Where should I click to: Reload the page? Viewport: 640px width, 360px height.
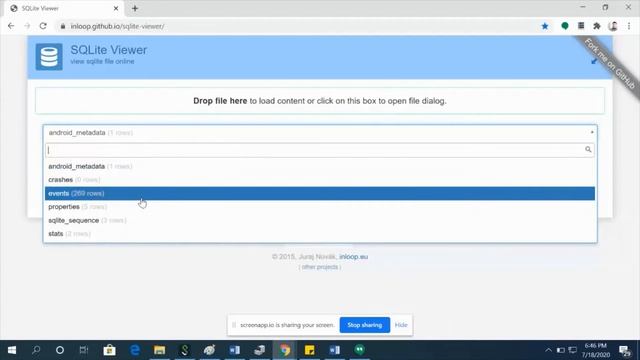pyautogui.click(x=43, y=26)
